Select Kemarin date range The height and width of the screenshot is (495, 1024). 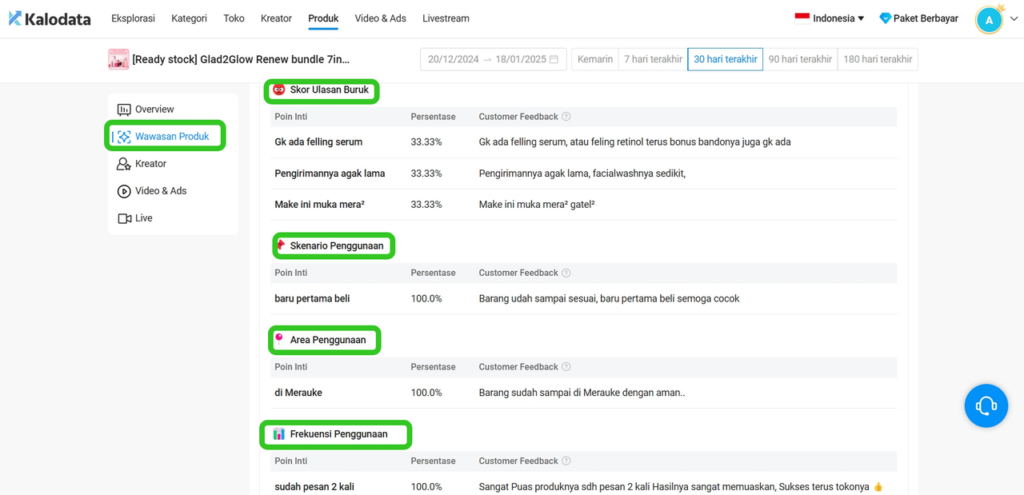(595, 59)
